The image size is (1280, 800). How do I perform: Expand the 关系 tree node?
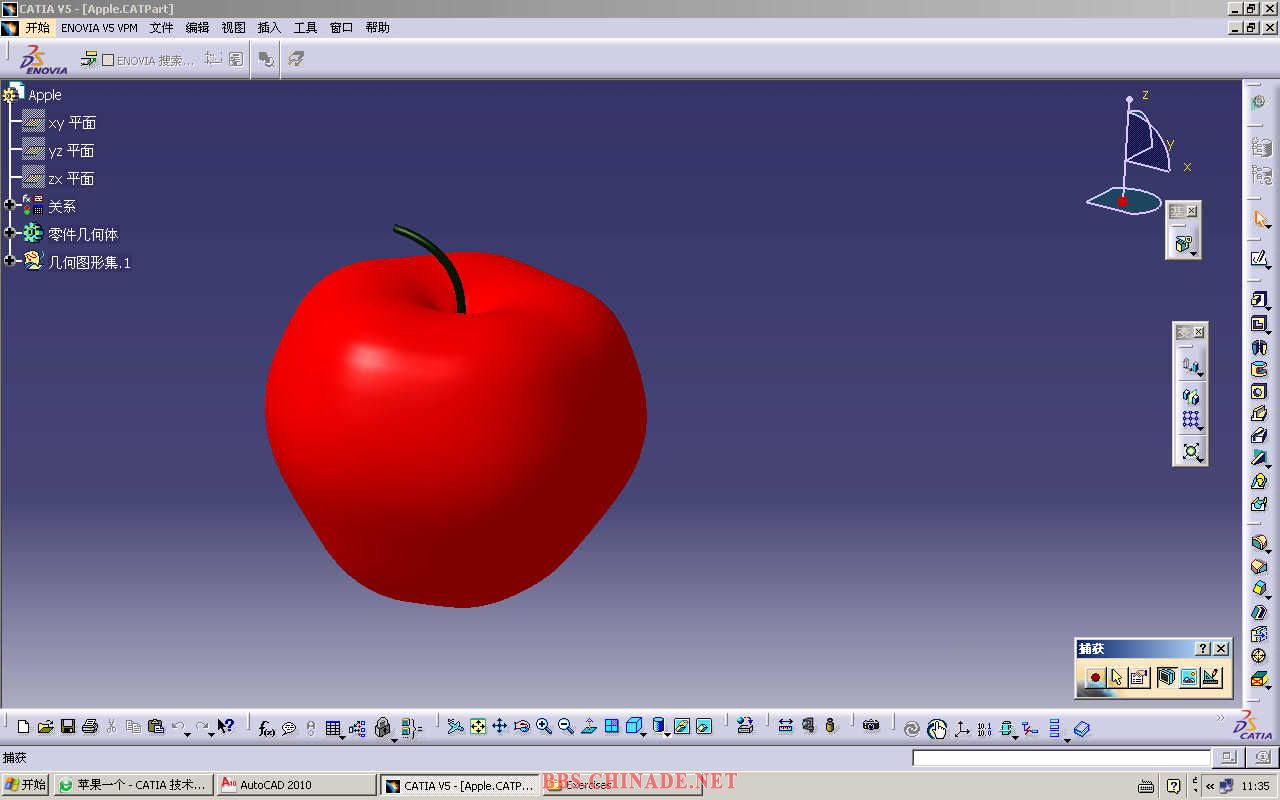point(10,205)
